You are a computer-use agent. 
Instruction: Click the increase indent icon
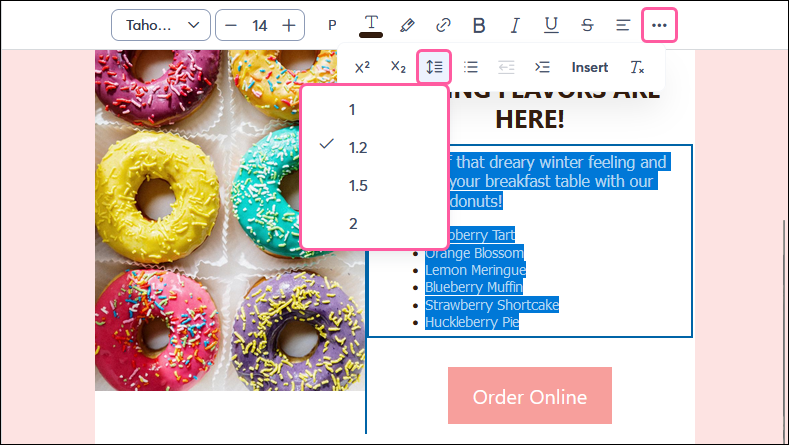pyautogui.click(x=542, y=67)
